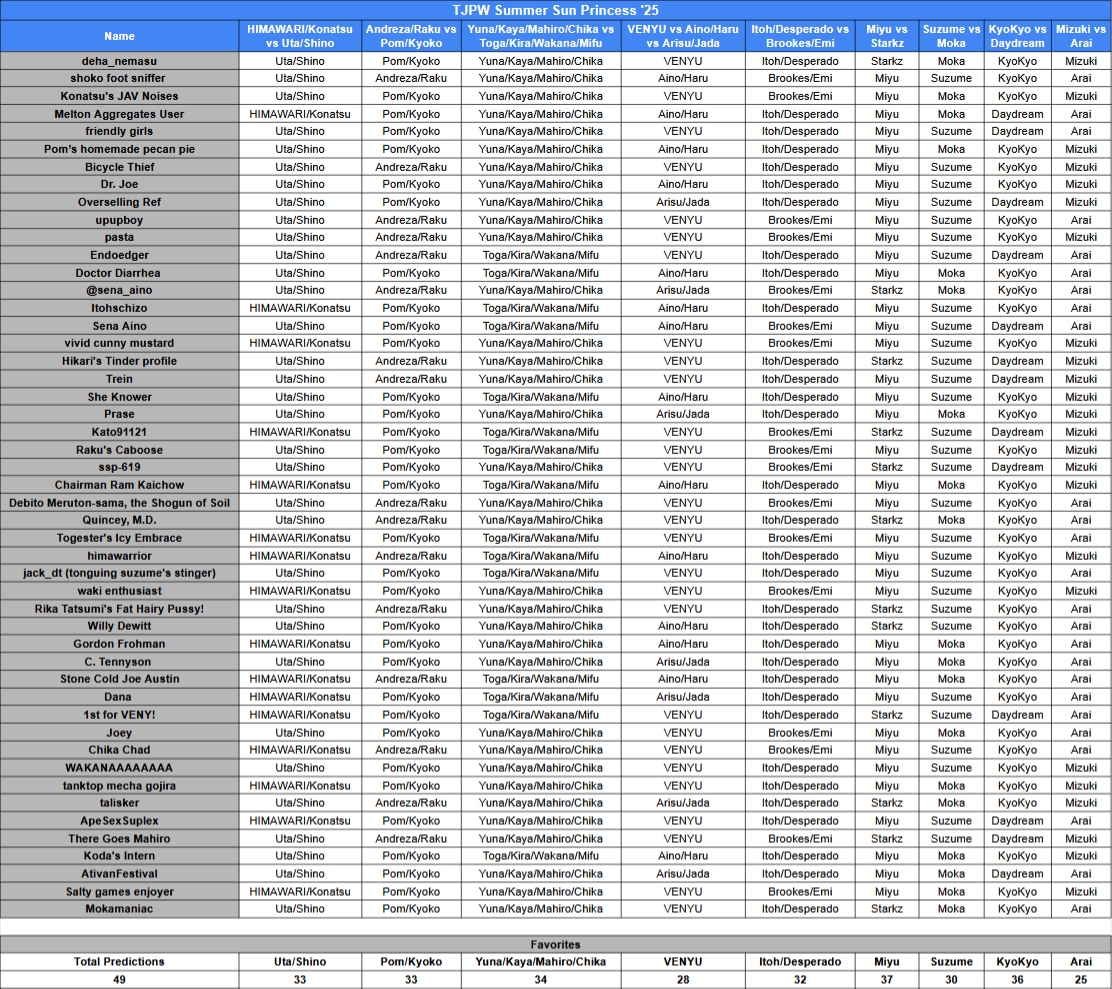Click the name cell 'She Knower'
The image size is (1112, 989).
119,396
